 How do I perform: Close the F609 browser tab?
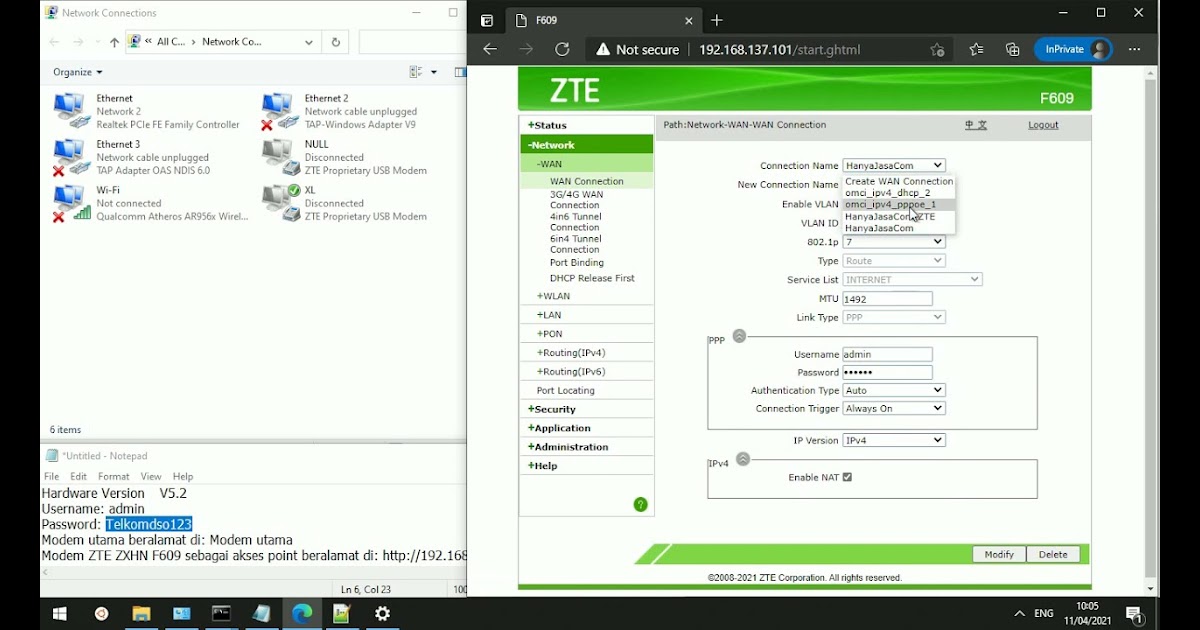(x=689, y=20)
